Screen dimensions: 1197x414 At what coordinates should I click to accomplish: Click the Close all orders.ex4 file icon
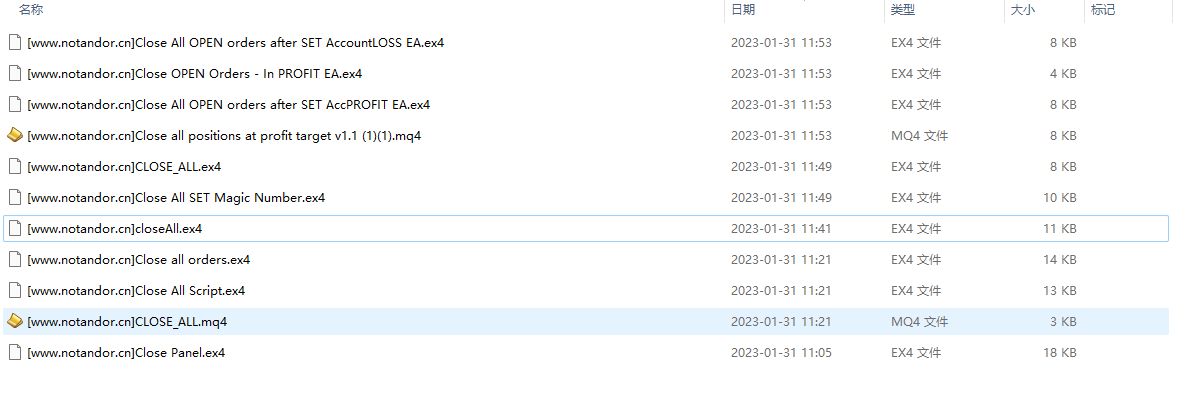pyautogui.click(x=15, y=259)
